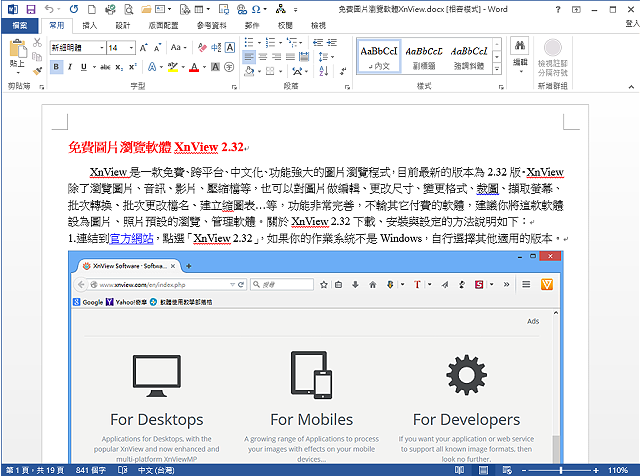Viewport: 640px width, 476px height.
Task: Toggle strikethrough formatting
Action: point(105,67)
